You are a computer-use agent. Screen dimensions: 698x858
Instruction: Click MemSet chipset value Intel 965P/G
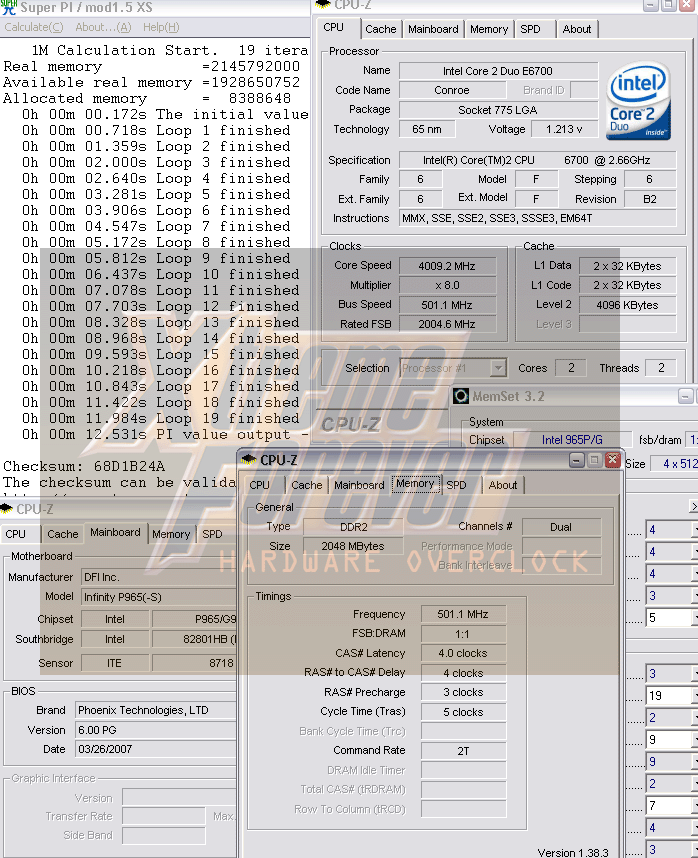pyautogui.click(x=572, y=440)
